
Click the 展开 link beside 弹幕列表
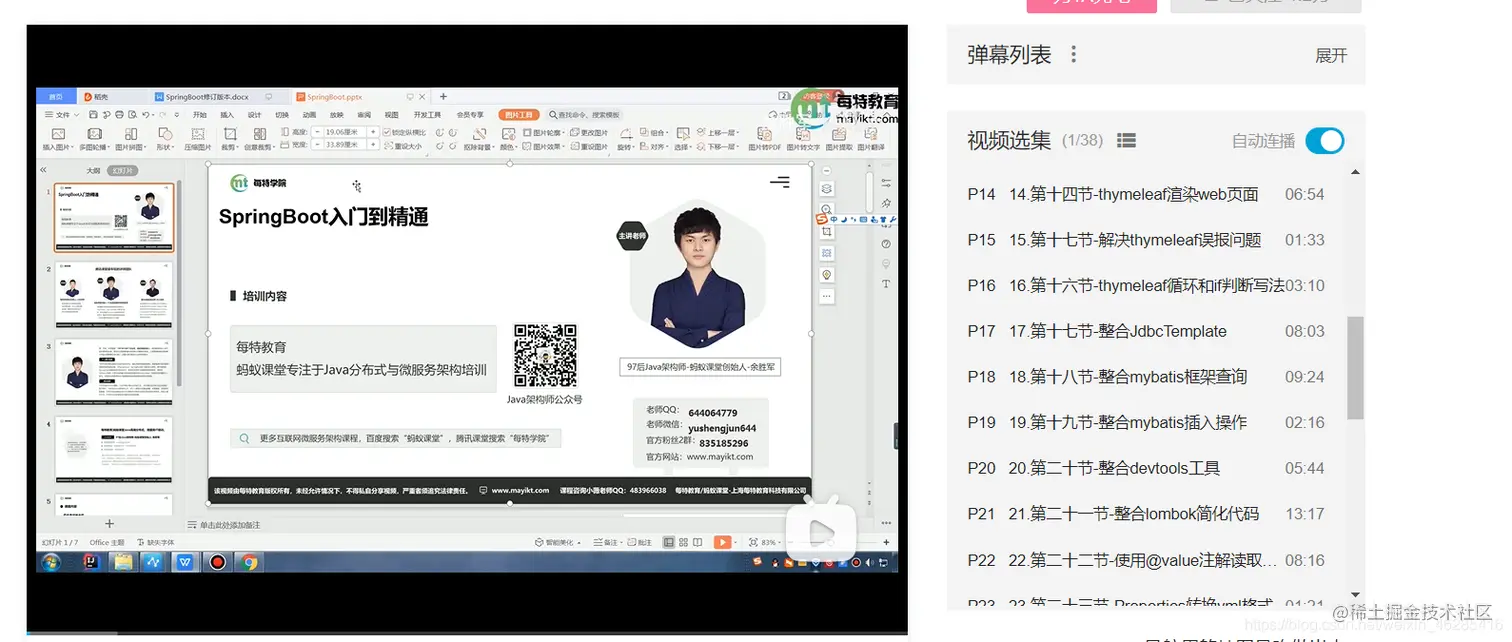[1330, 57]
